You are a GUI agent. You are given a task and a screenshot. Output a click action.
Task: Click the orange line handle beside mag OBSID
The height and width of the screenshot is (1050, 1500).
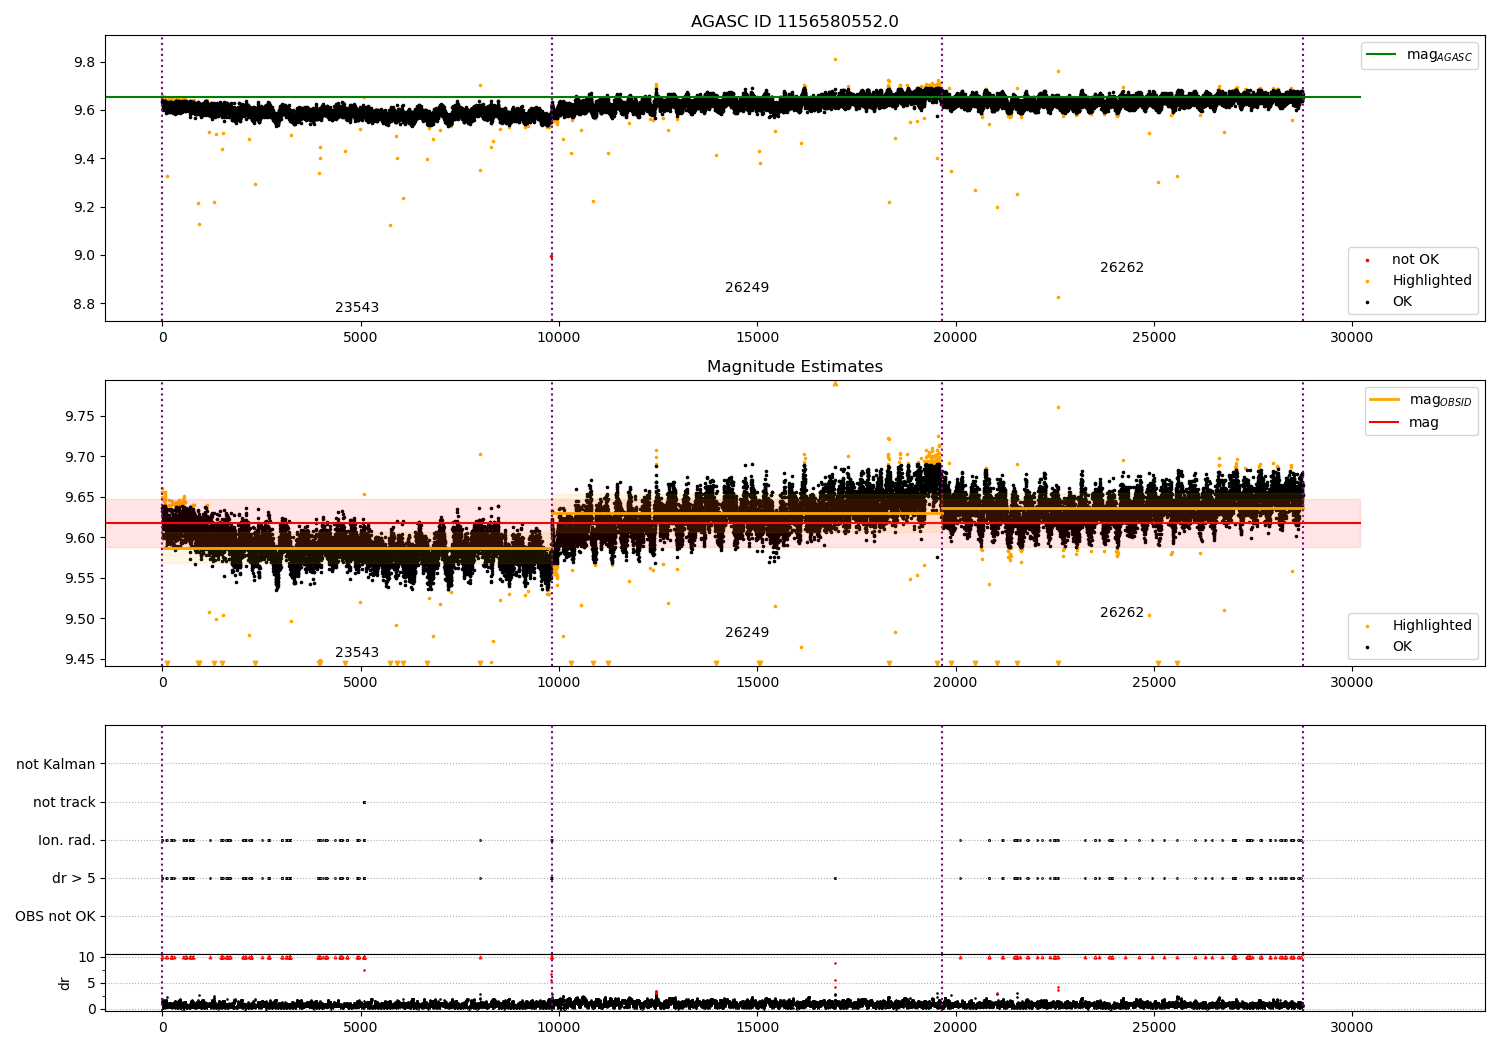[1385, 400]
